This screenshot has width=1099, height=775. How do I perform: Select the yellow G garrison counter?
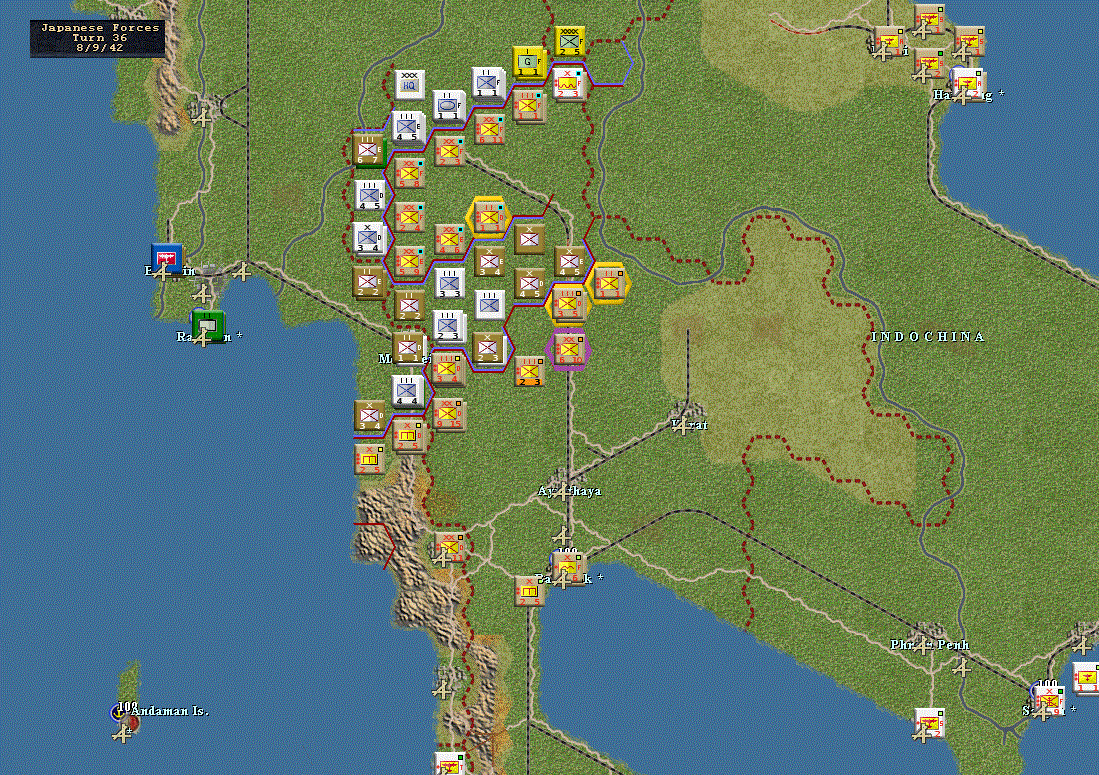(x=528, y=62)
